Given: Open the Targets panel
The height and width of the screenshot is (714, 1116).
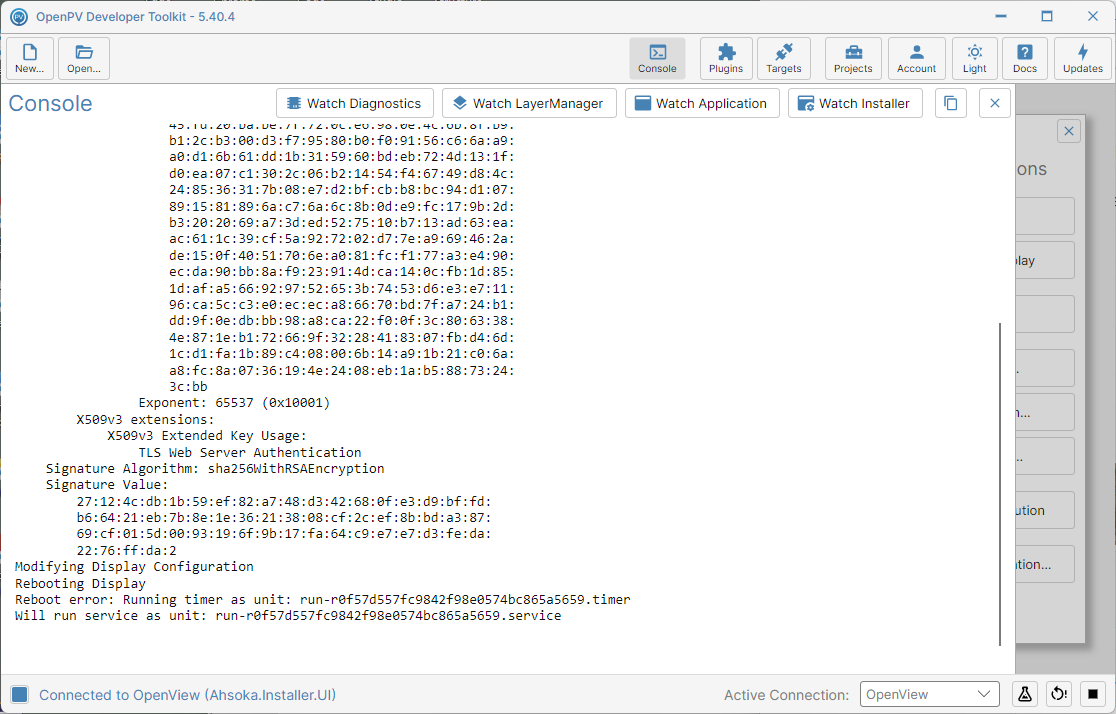Looking at the screenshot, I should click(784, 58).
